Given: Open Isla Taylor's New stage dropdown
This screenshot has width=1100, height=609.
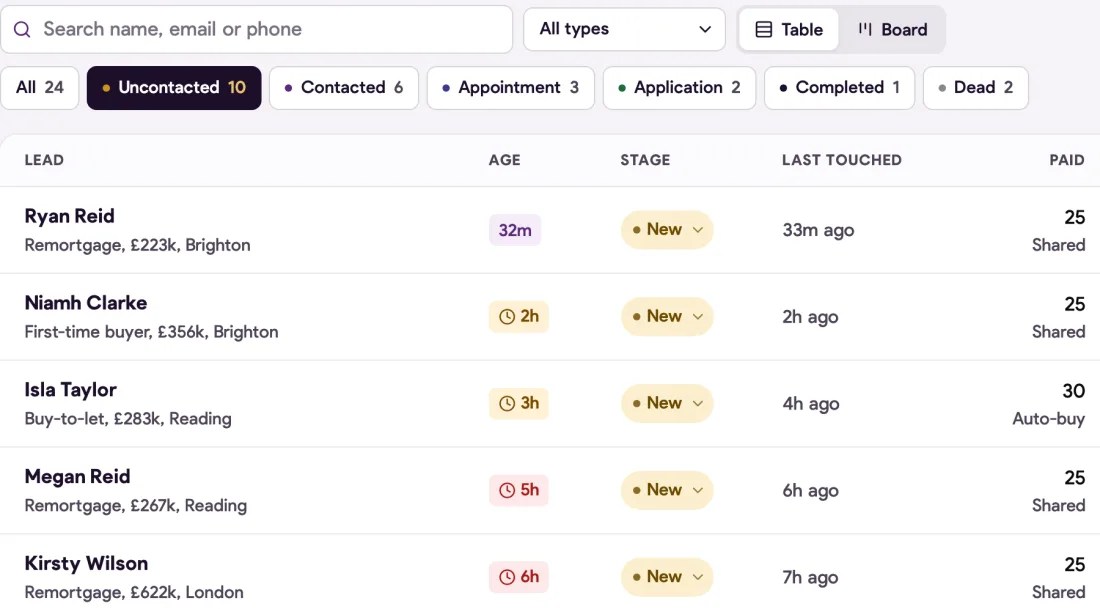Looking at the screenshot, I should click(x=667, y=403).
